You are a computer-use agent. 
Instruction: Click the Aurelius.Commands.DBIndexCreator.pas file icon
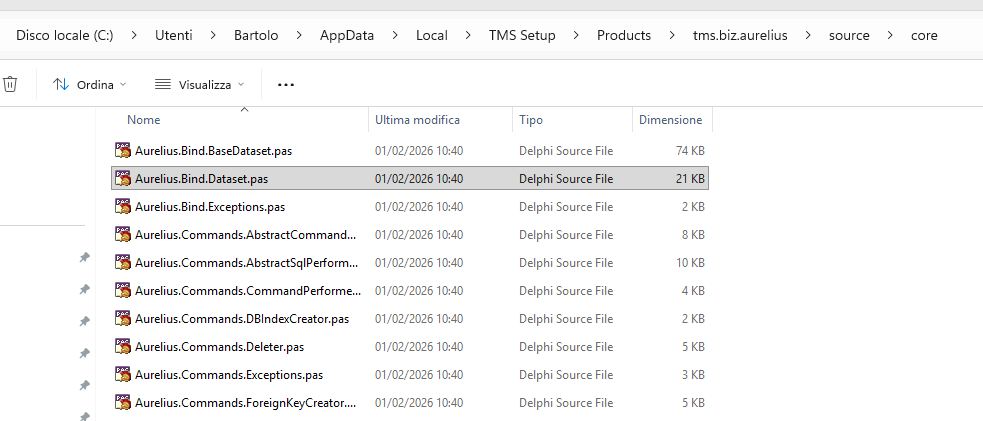tap(123, 319)
